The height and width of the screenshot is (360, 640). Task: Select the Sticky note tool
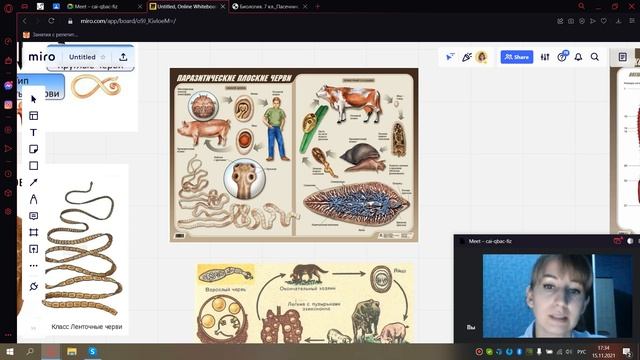[x=33, y=149]
